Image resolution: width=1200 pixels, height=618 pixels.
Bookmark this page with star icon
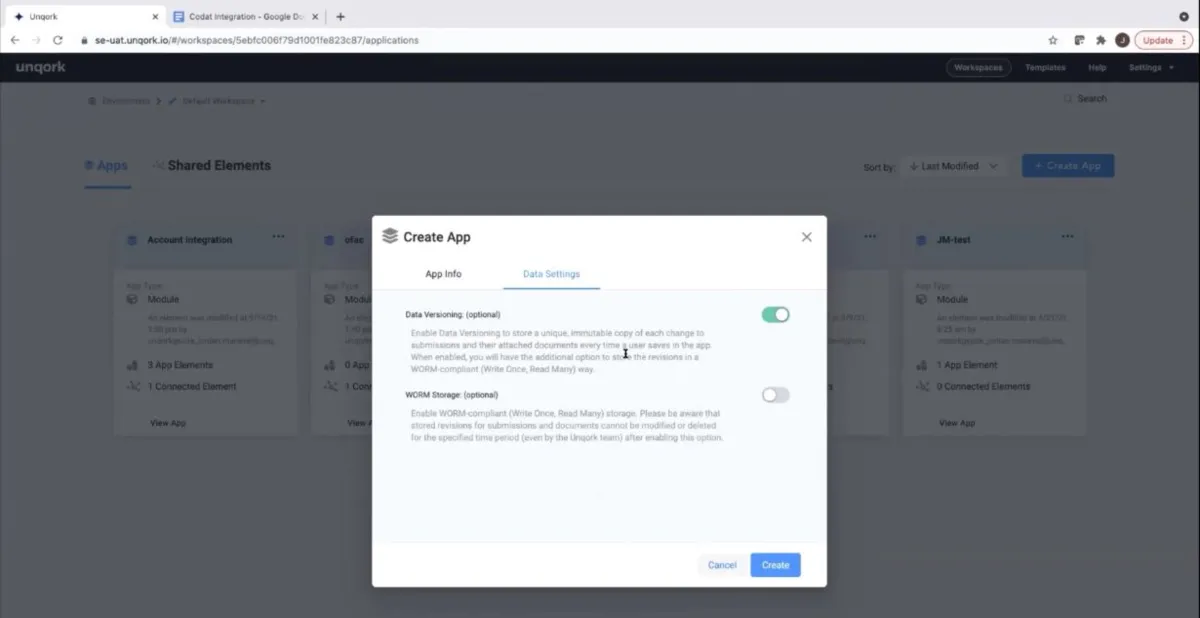(x=1053, y=40)
